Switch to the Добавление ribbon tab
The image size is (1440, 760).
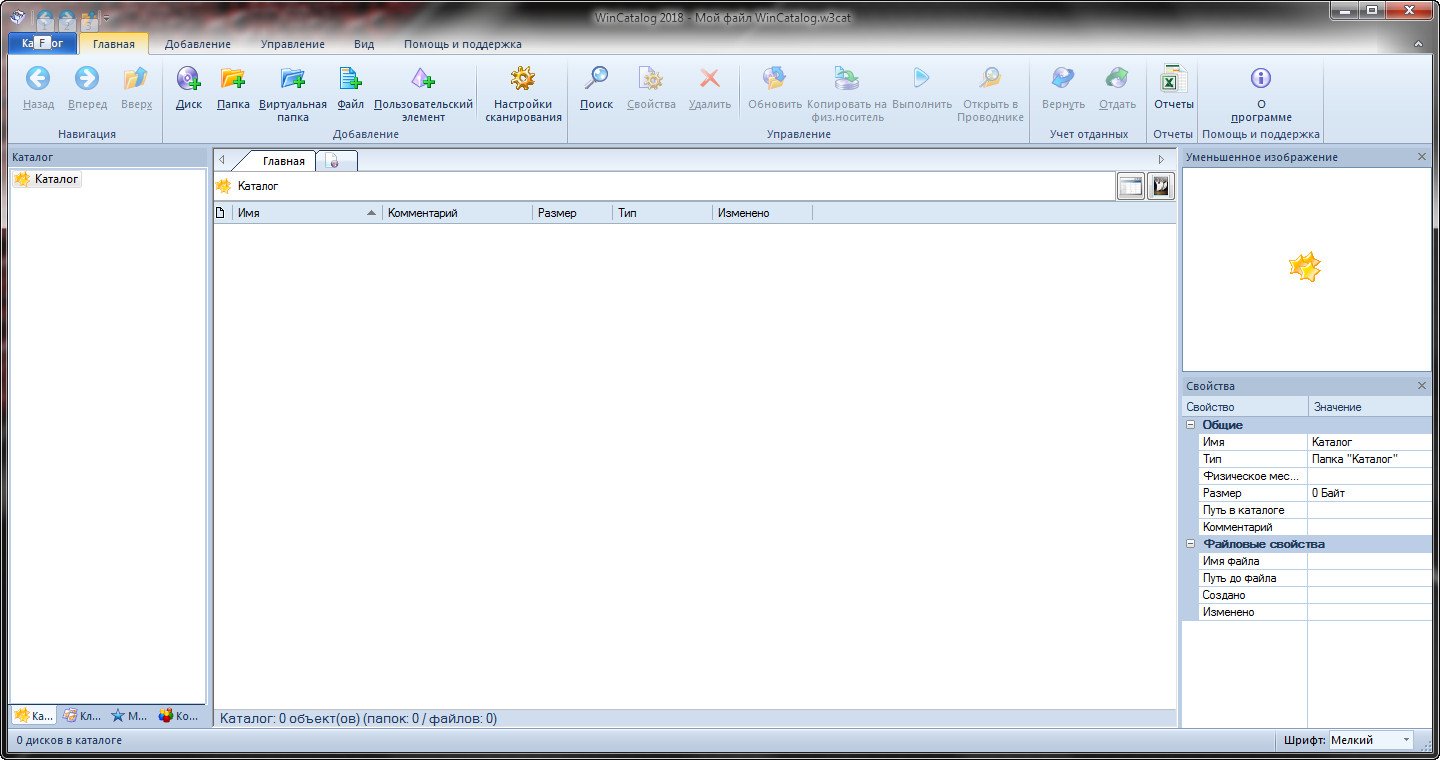pyautogui.click(x=197, y=44)
